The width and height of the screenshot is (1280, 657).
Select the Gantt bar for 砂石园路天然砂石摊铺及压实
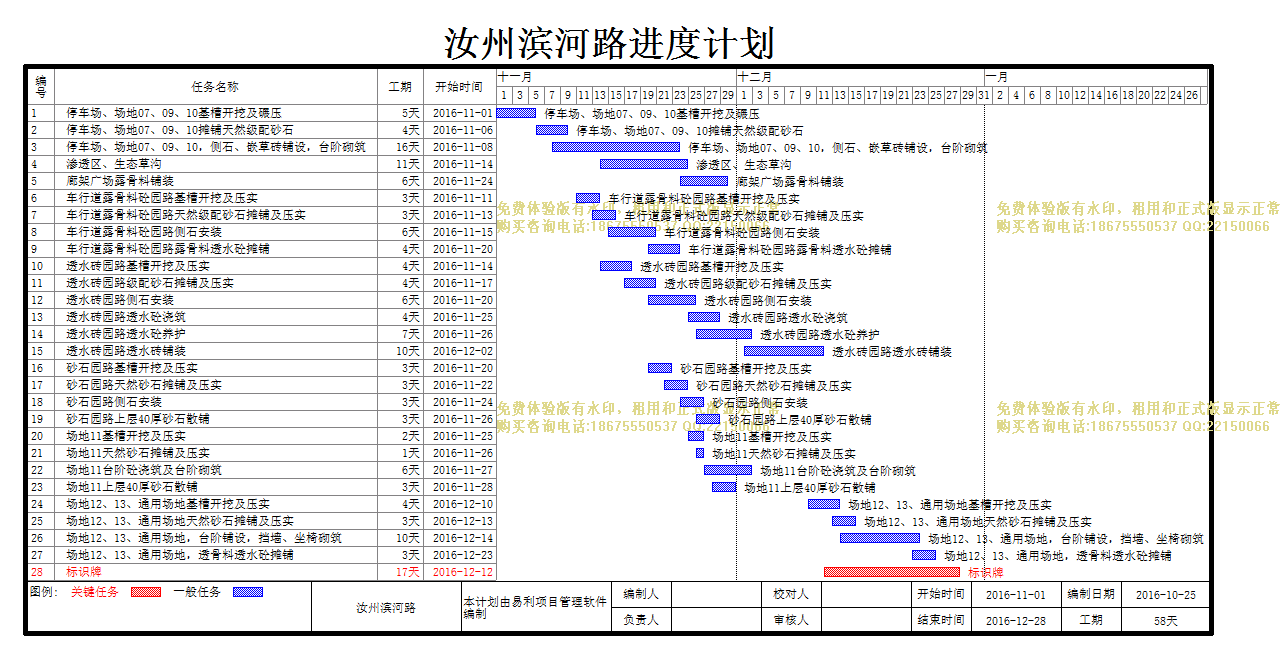(676, 385)
